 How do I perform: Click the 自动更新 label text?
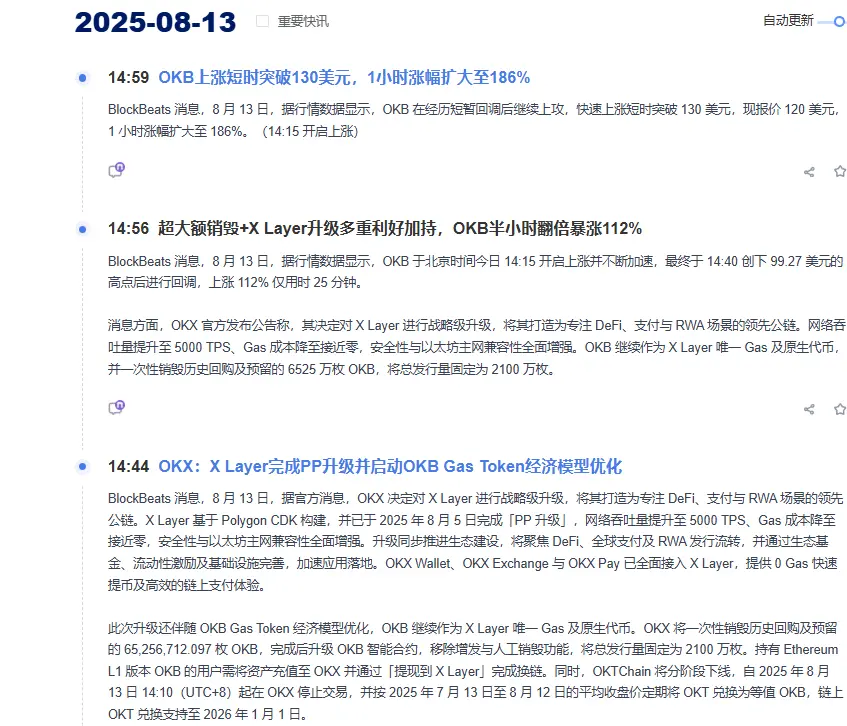[x=788, y=21]
